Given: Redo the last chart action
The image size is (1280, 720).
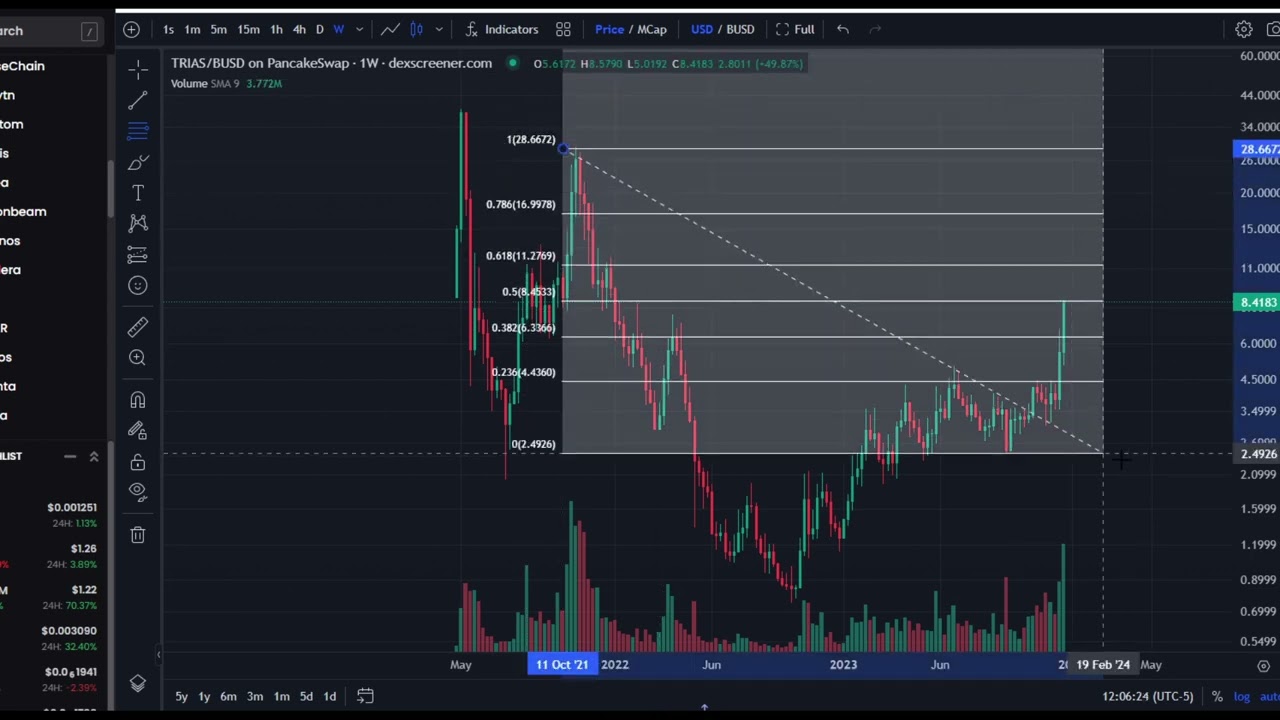Looking at the screenshot, I should click(875, 29).
